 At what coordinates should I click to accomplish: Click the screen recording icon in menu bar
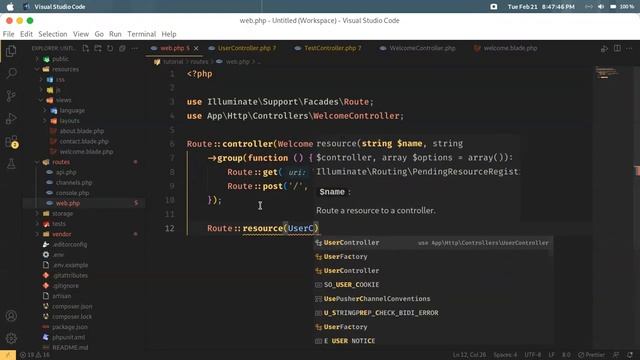(x=493, y=7)
